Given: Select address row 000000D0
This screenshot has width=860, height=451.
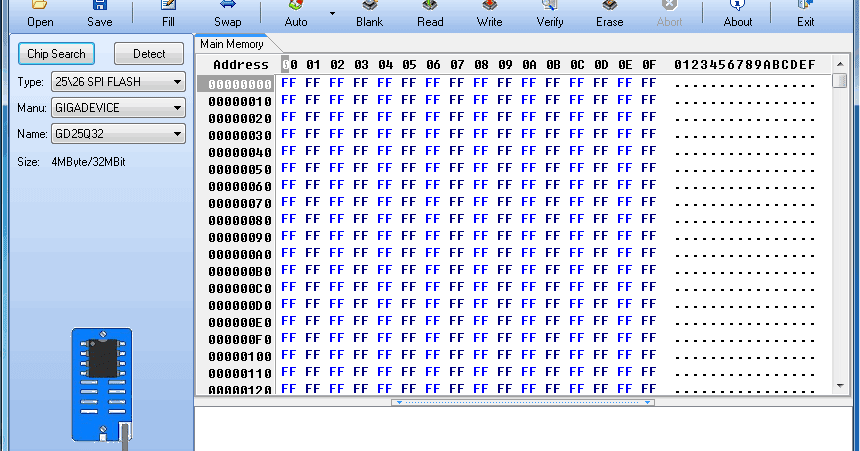Looking at the screenshot, I should pyautogui.click(x=240, y=306).
